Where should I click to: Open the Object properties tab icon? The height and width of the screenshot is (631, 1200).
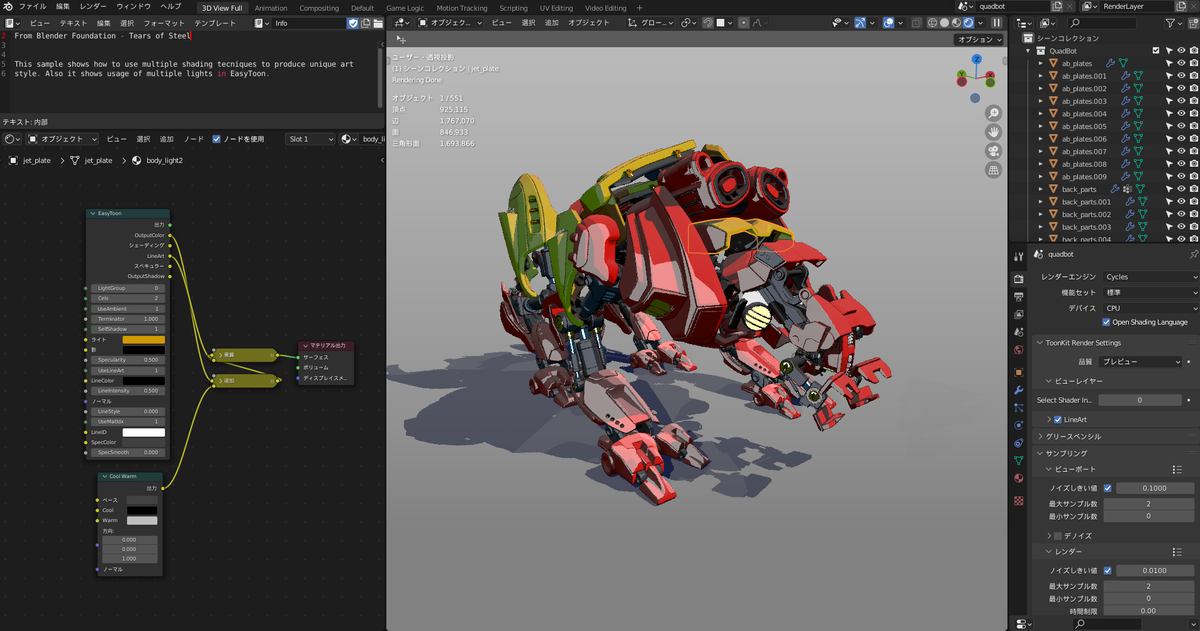pos(1018,371)
